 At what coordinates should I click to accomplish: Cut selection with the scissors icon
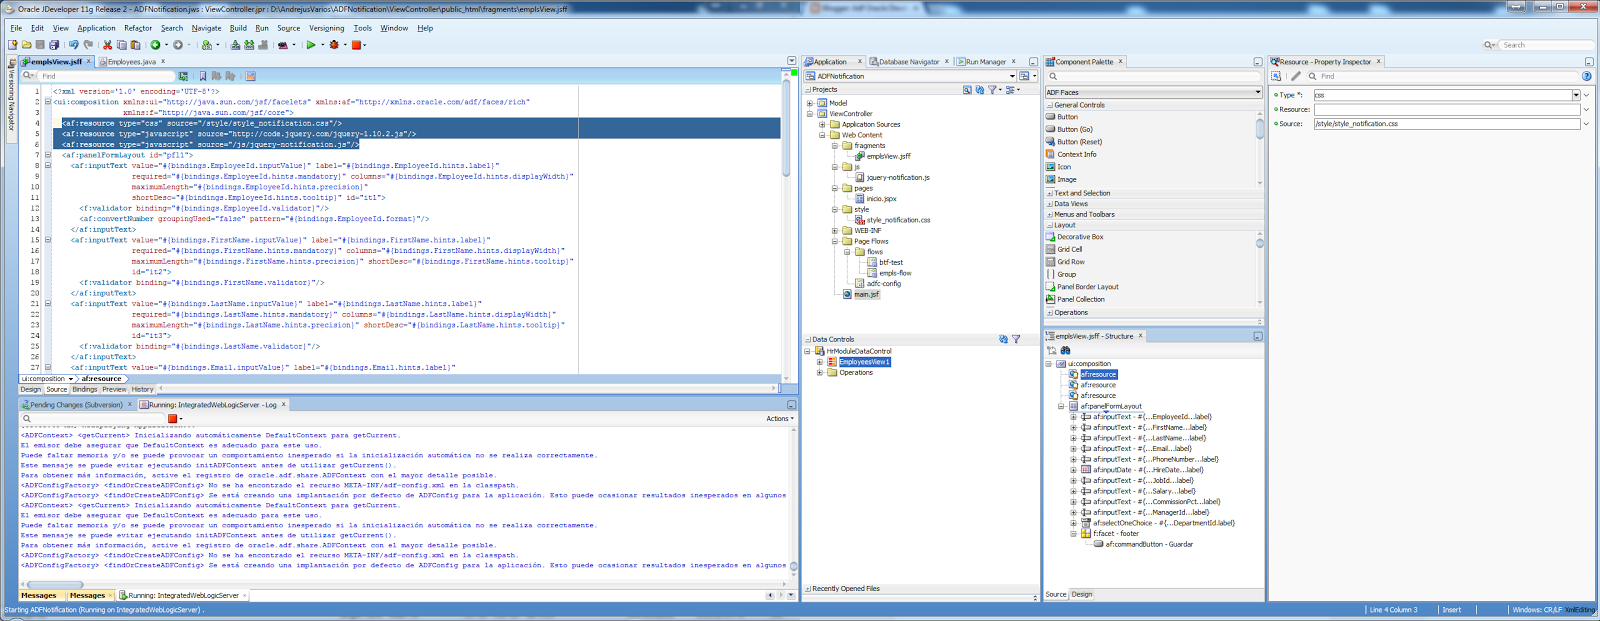107,45
